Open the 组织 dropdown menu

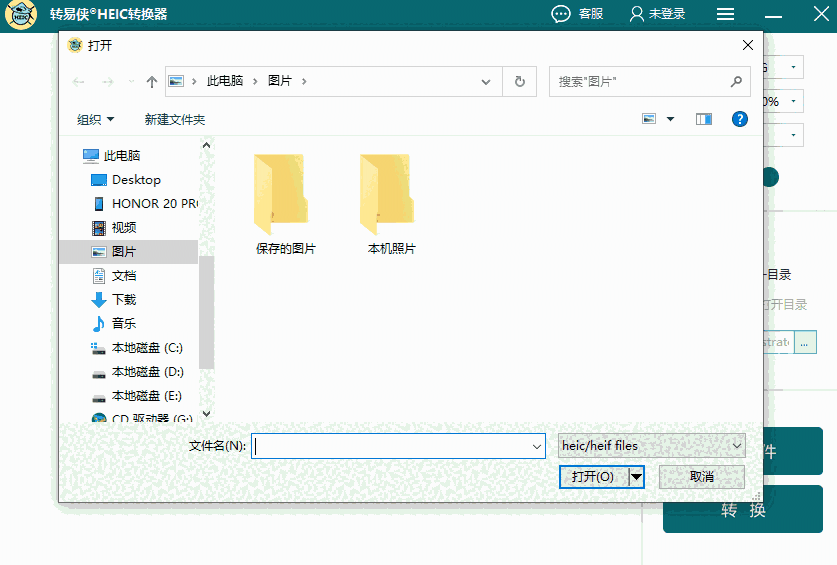coord(95,119)
